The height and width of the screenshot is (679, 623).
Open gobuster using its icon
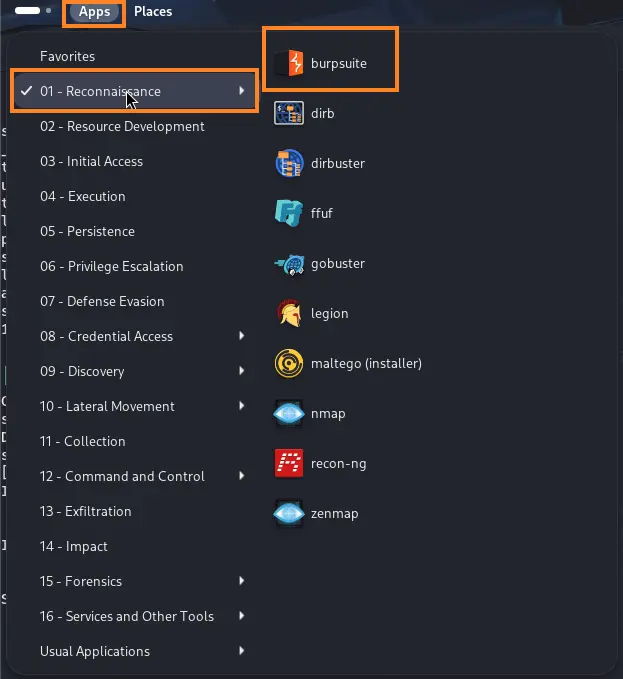pyautogui.click(x=289, y=263)
